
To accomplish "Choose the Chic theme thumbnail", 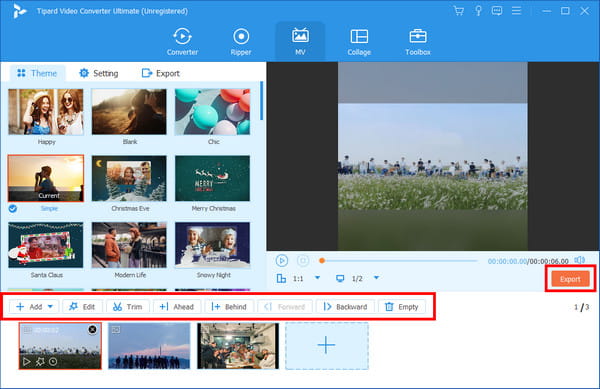I will coord(213,112).
